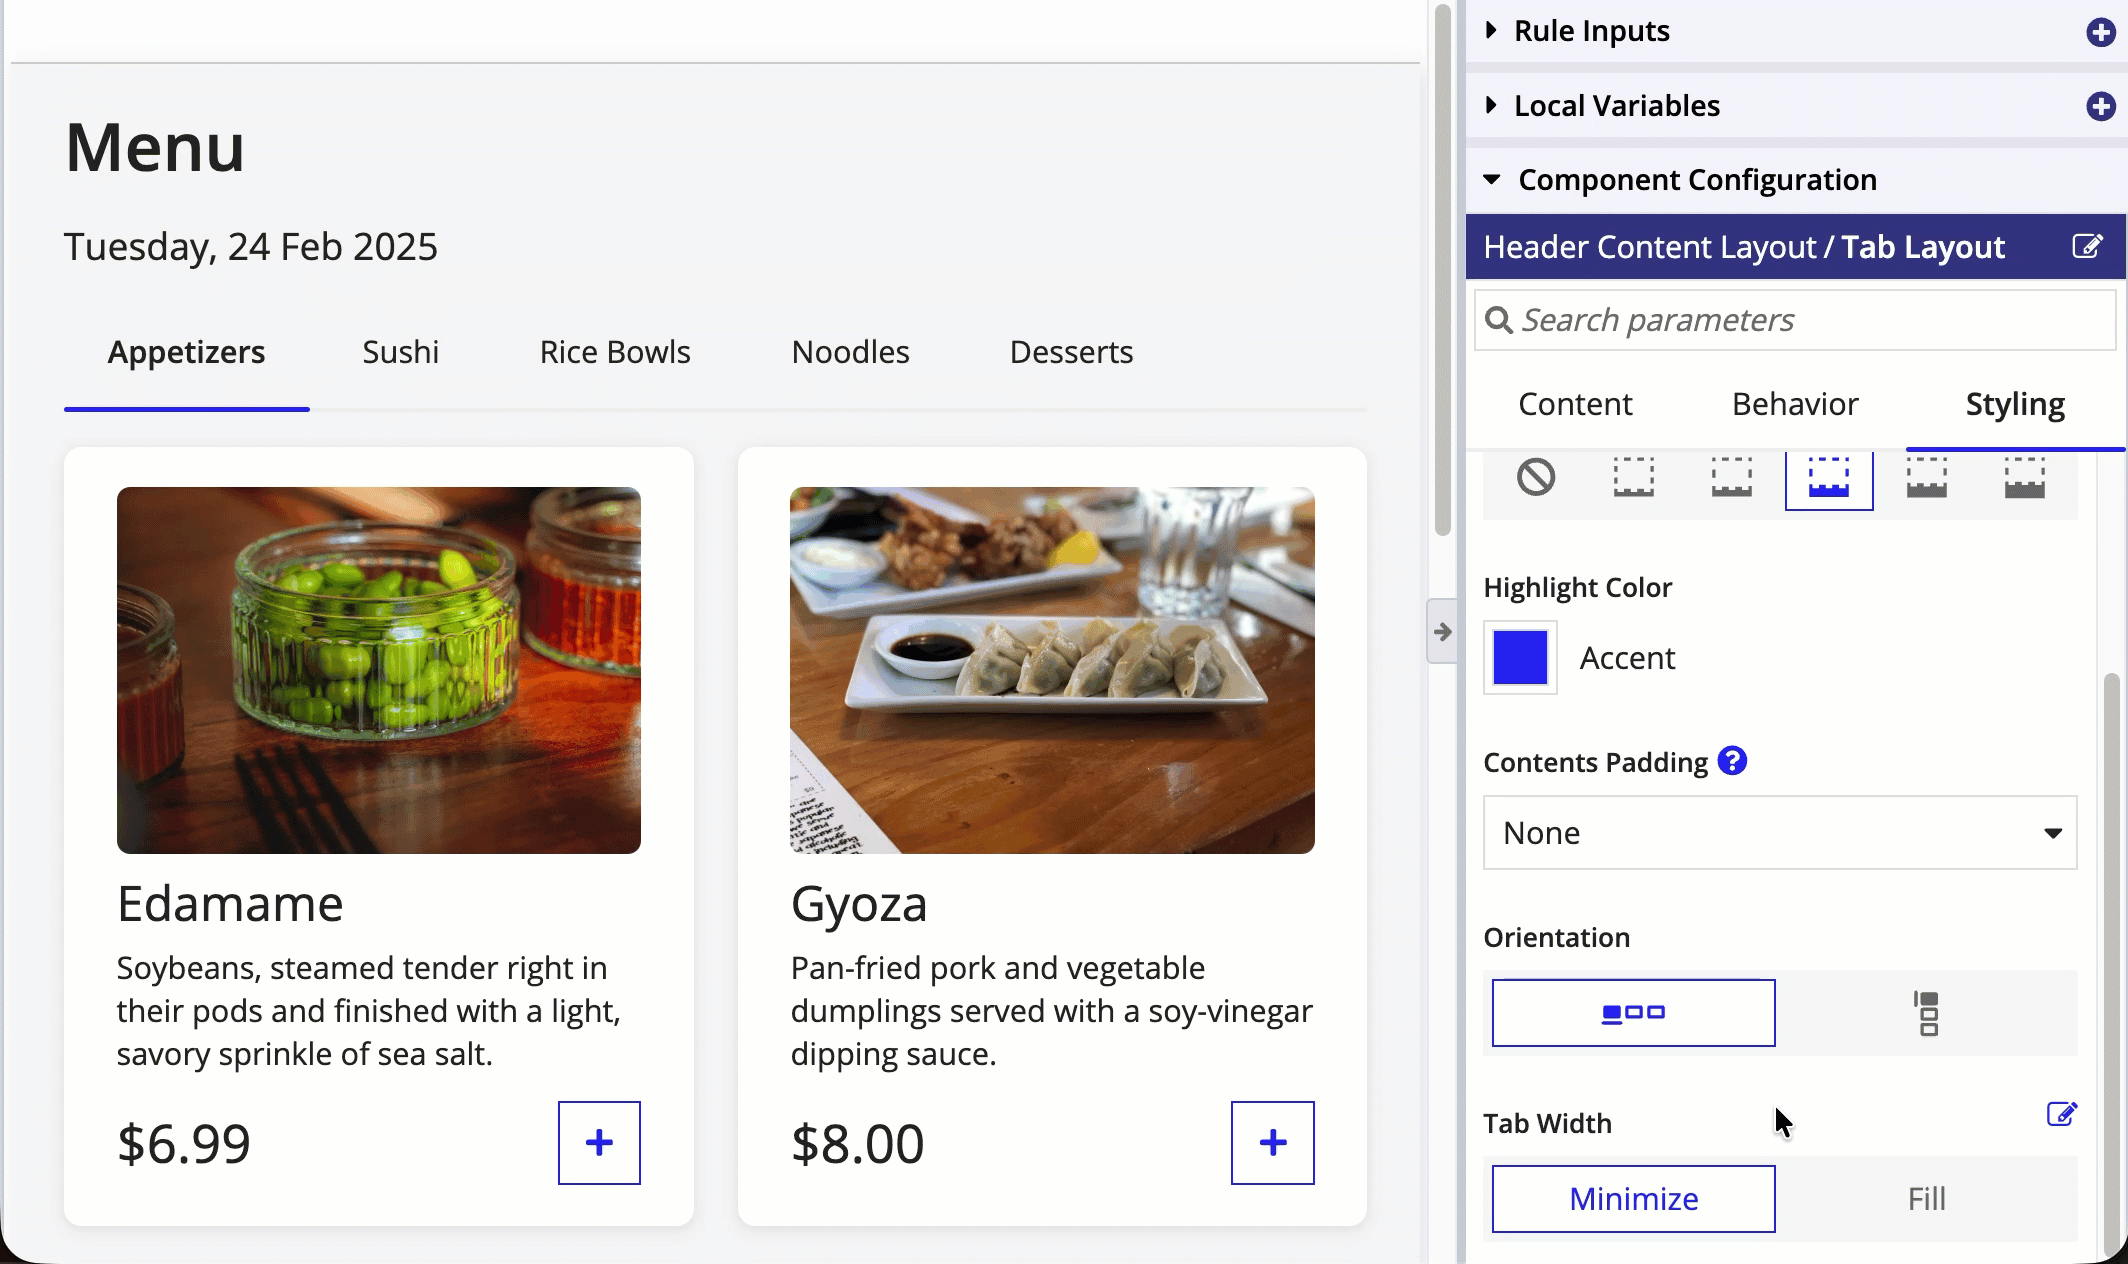Open the Sushi menu tab
2128x1264 pixels.
pyautogui.click(x=401, y=352)
